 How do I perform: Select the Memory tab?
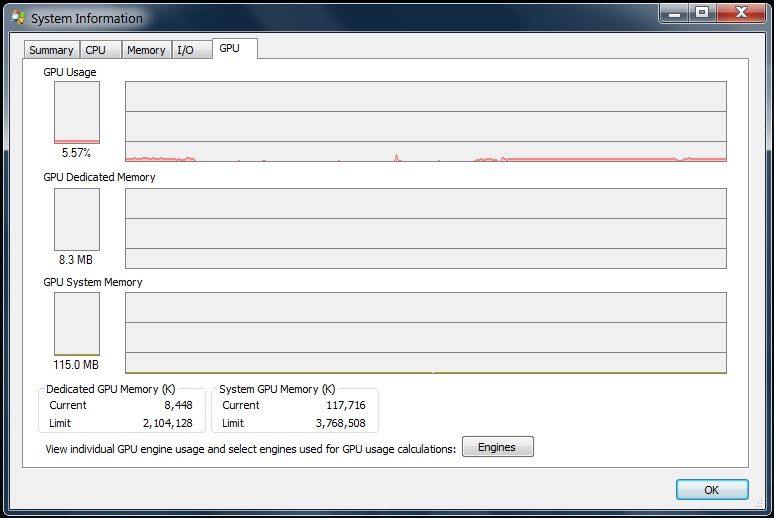147,50
